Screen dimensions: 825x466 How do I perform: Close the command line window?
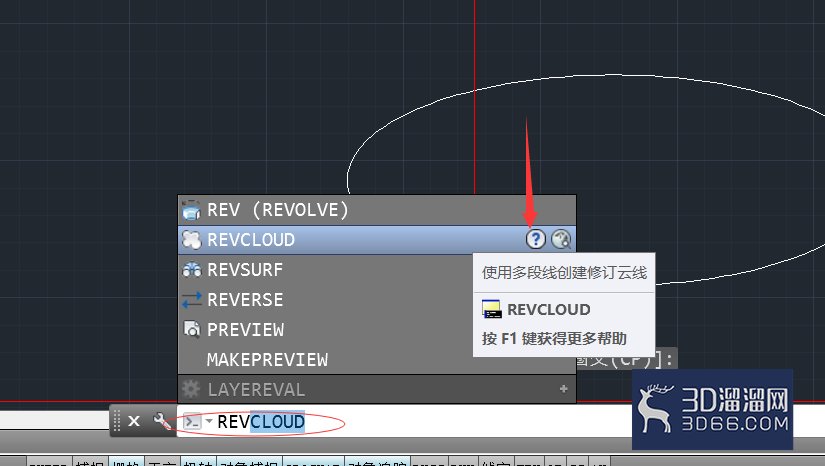pos(134,421)
